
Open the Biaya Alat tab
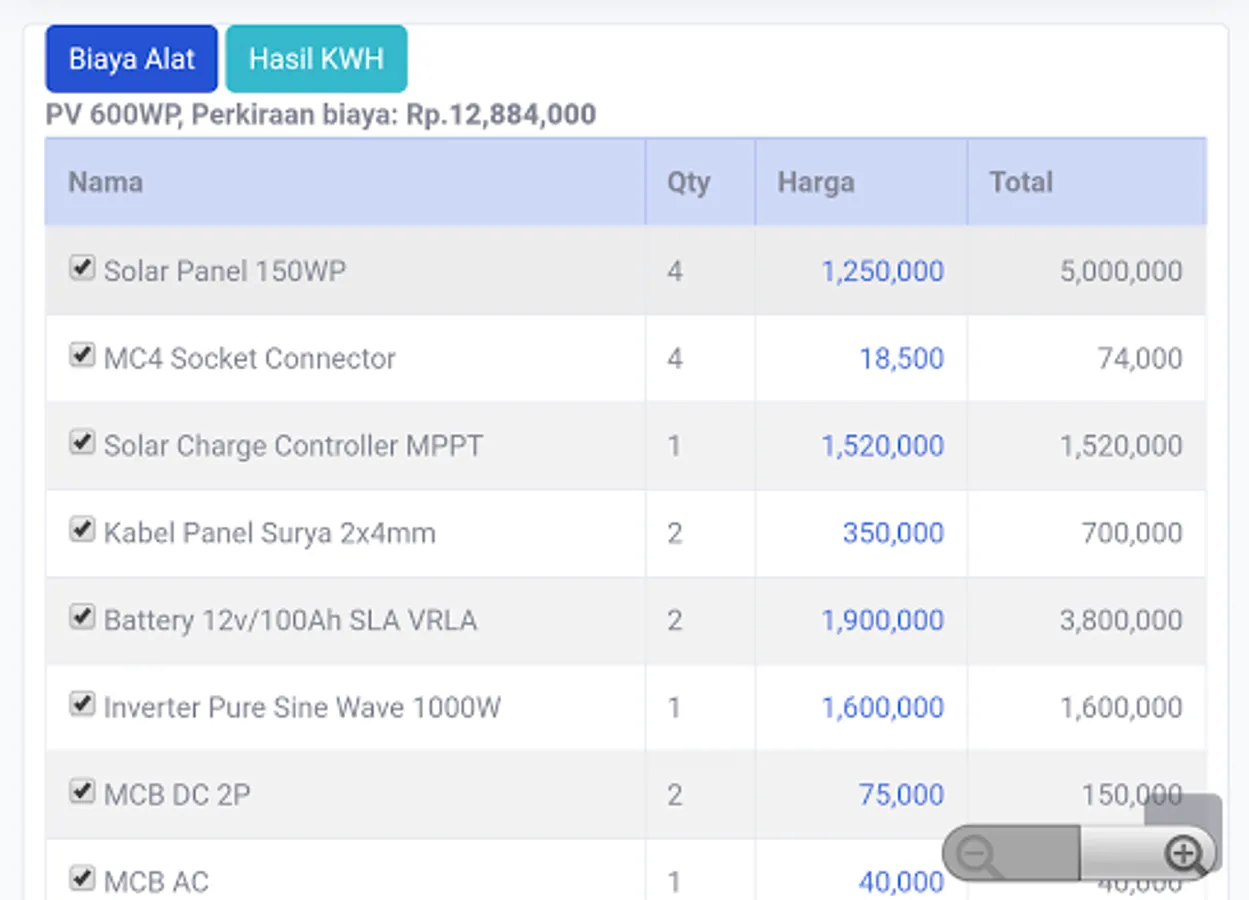[131, 59]
